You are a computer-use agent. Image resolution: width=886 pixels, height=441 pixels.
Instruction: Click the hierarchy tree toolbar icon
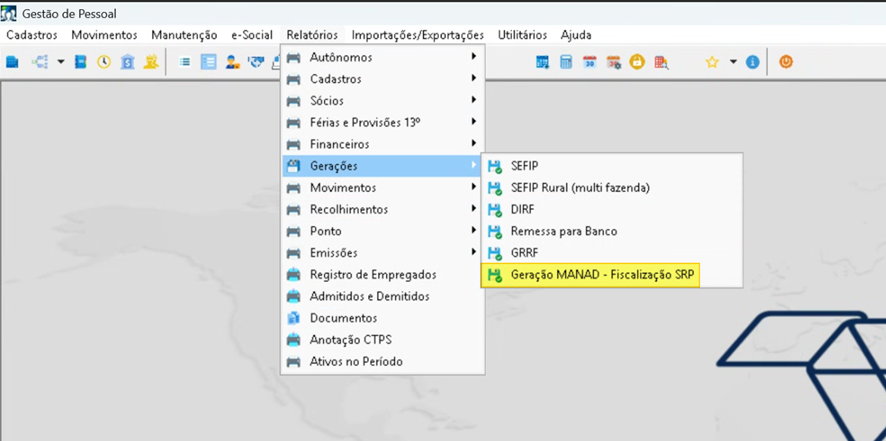click(x=40, y=62)
